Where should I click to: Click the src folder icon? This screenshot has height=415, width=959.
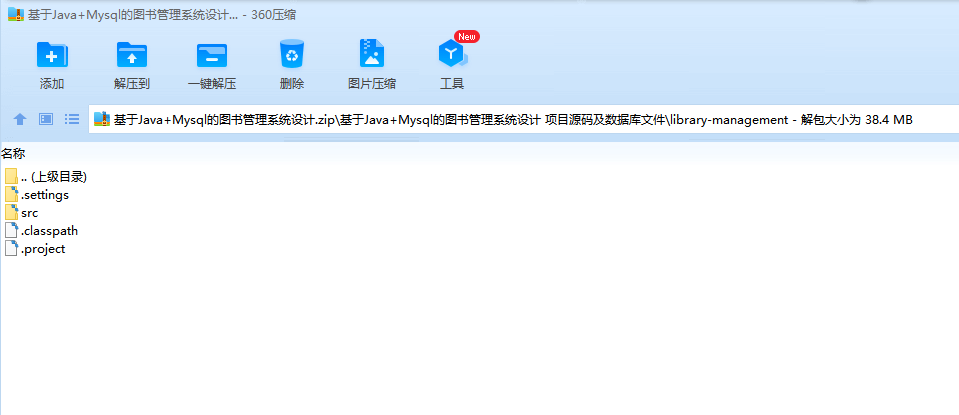click(x=11, y=213)
